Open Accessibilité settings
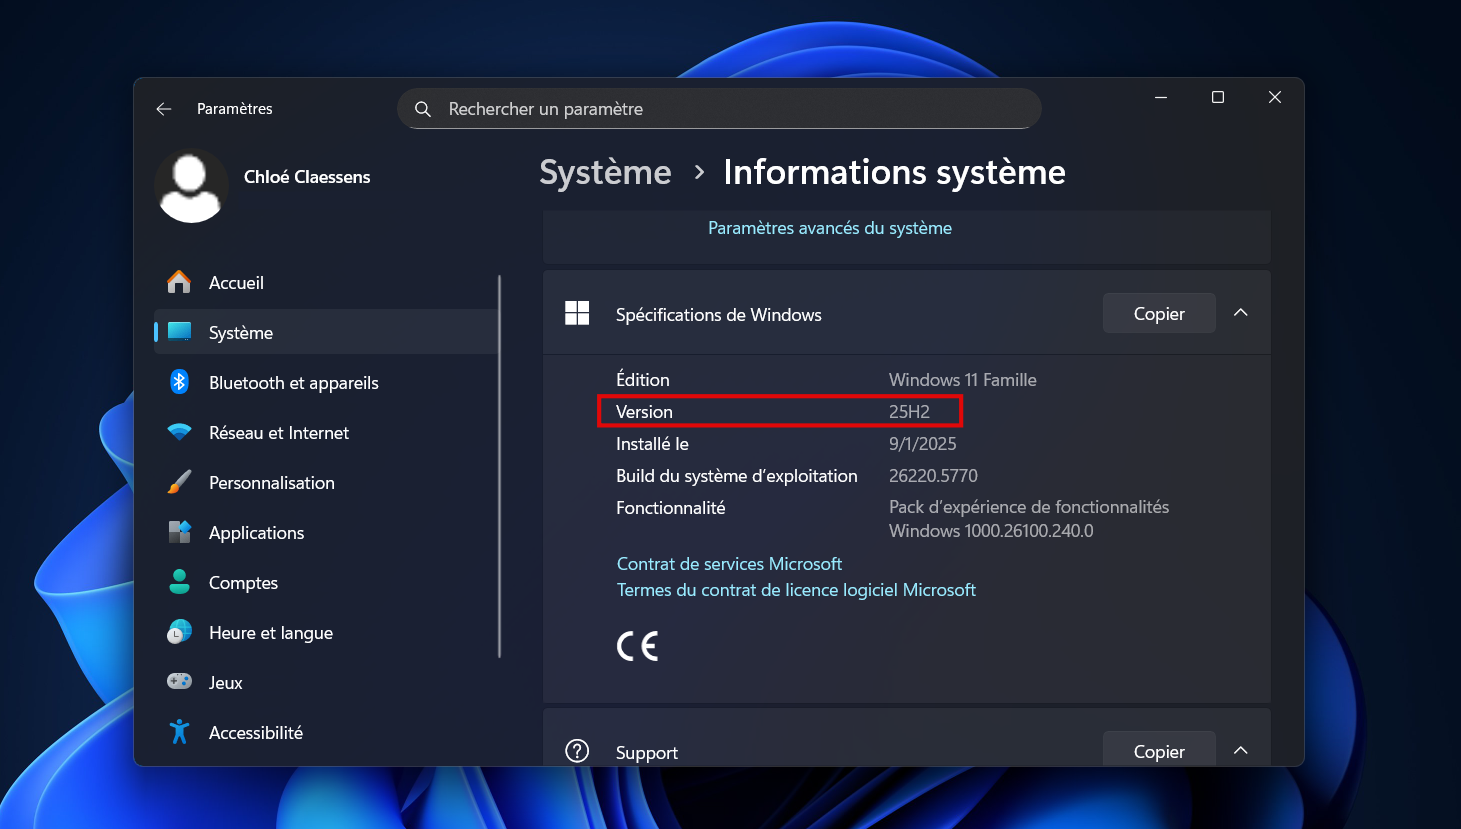 pyautogui.click(x=256, y=732)
